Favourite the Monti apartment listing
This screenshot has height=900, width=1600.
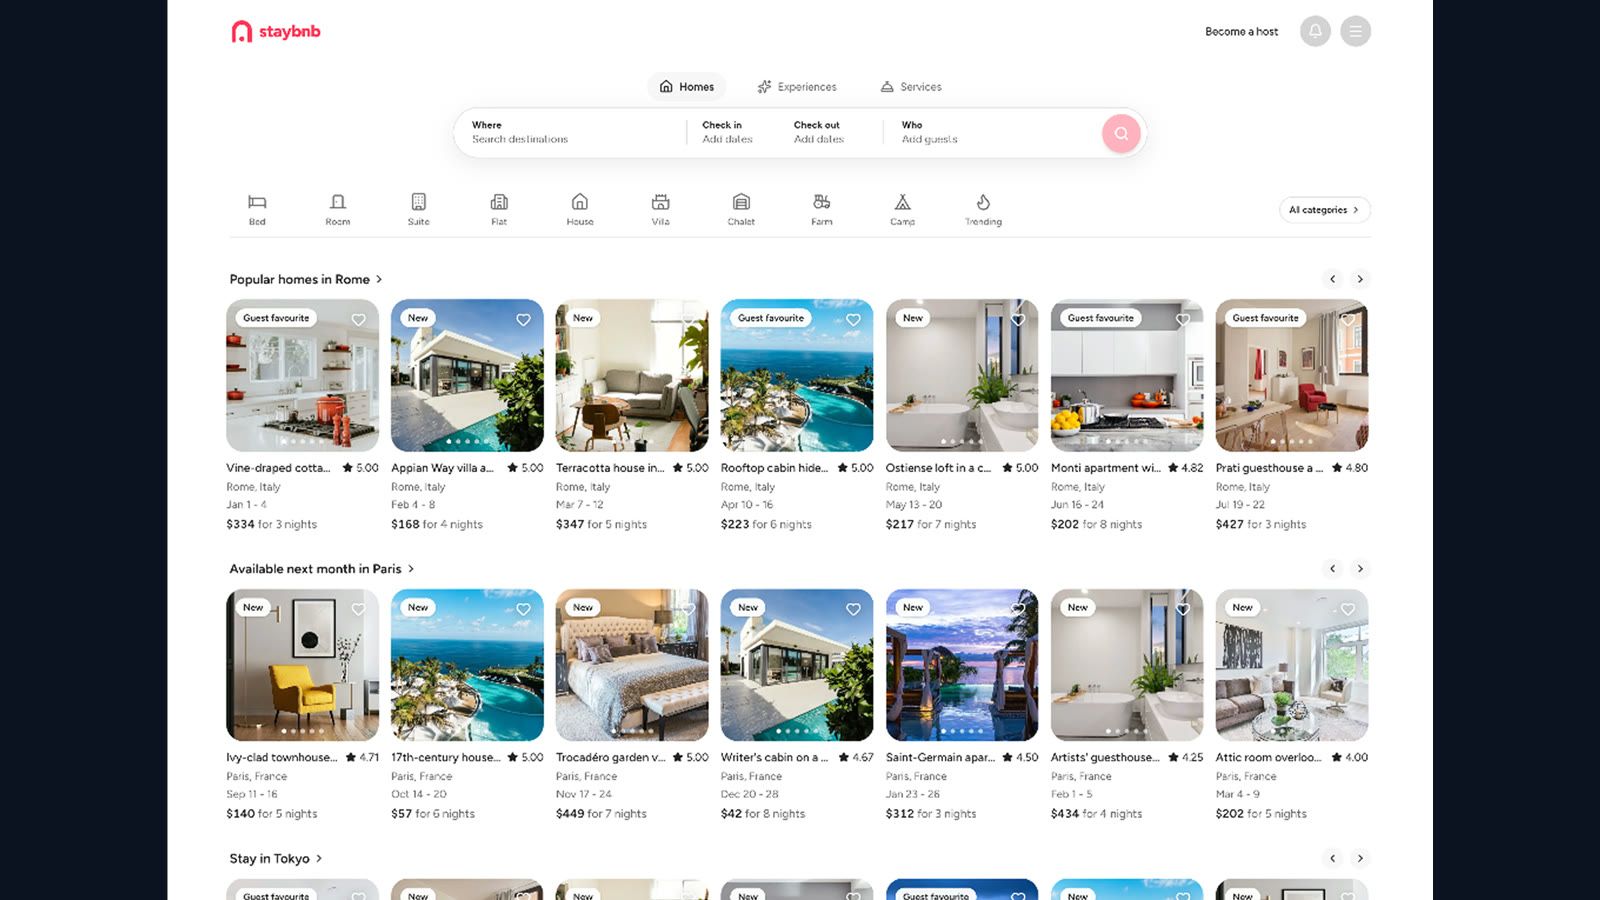[x=1183, y=320]
